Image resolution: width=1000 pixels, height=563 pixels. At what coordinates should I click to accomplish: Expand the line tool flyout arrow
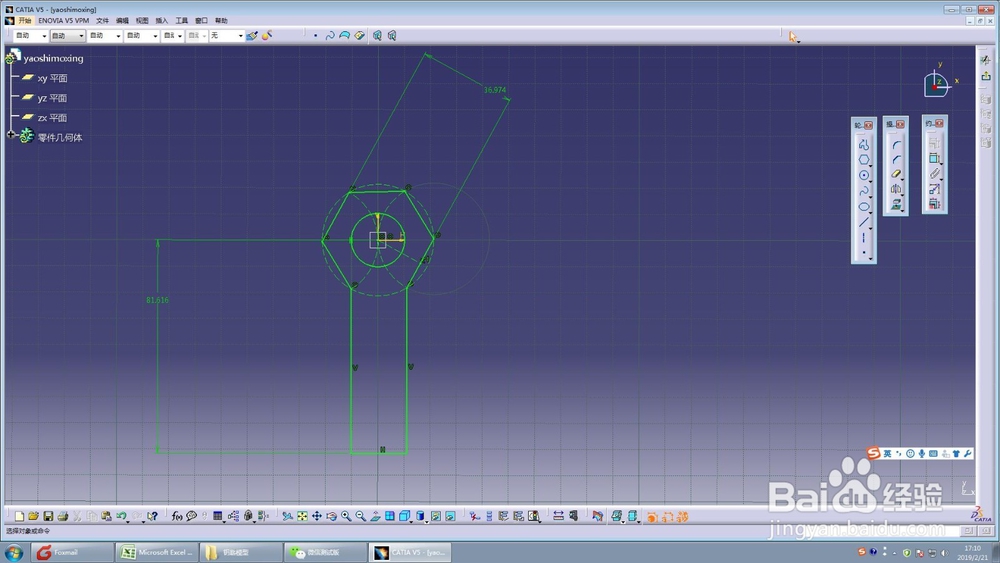(871, 228)
